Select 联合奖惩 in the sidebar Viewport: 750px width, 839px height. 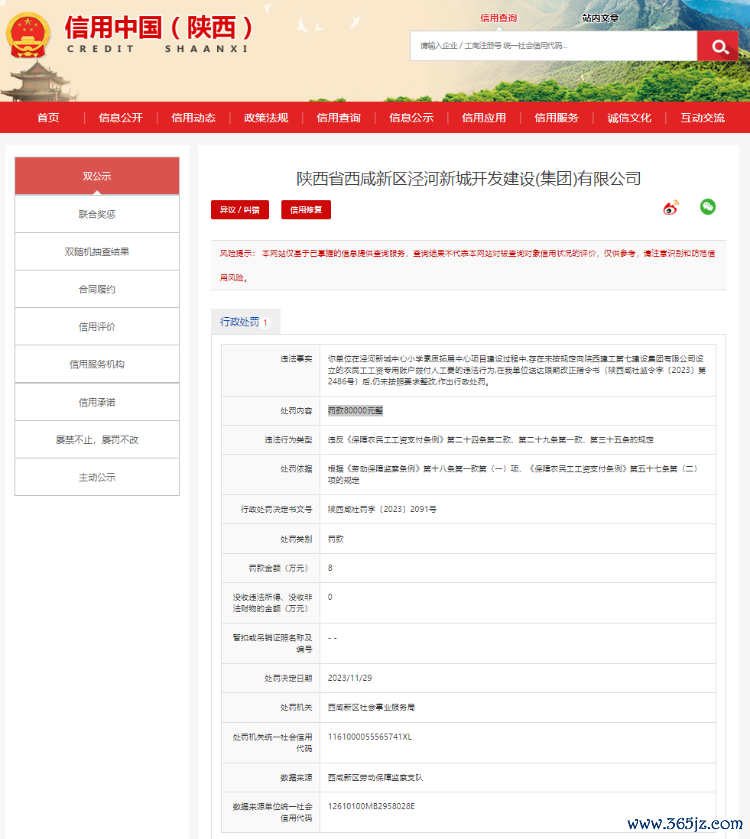pos(97,214)
